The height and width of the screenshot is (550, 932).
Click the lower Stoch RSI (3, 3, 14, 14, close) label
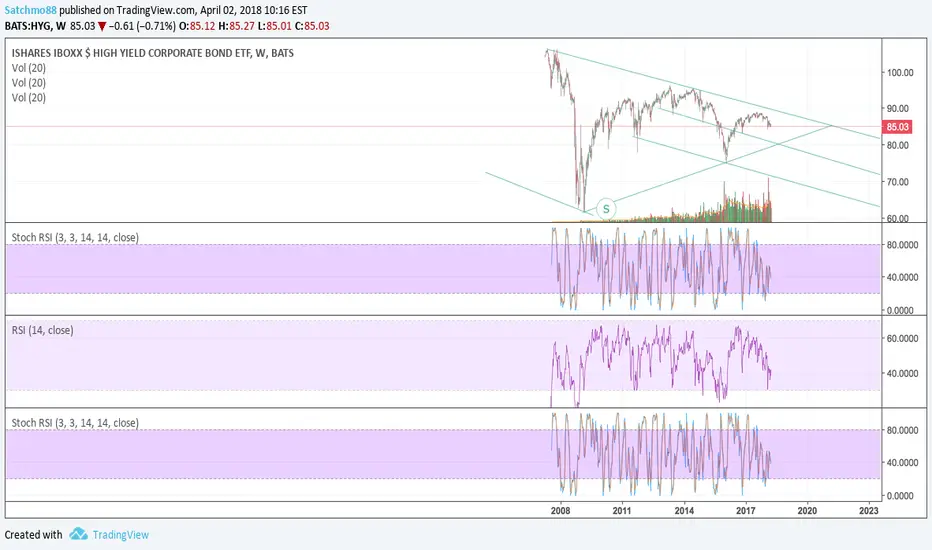point(75,423)
